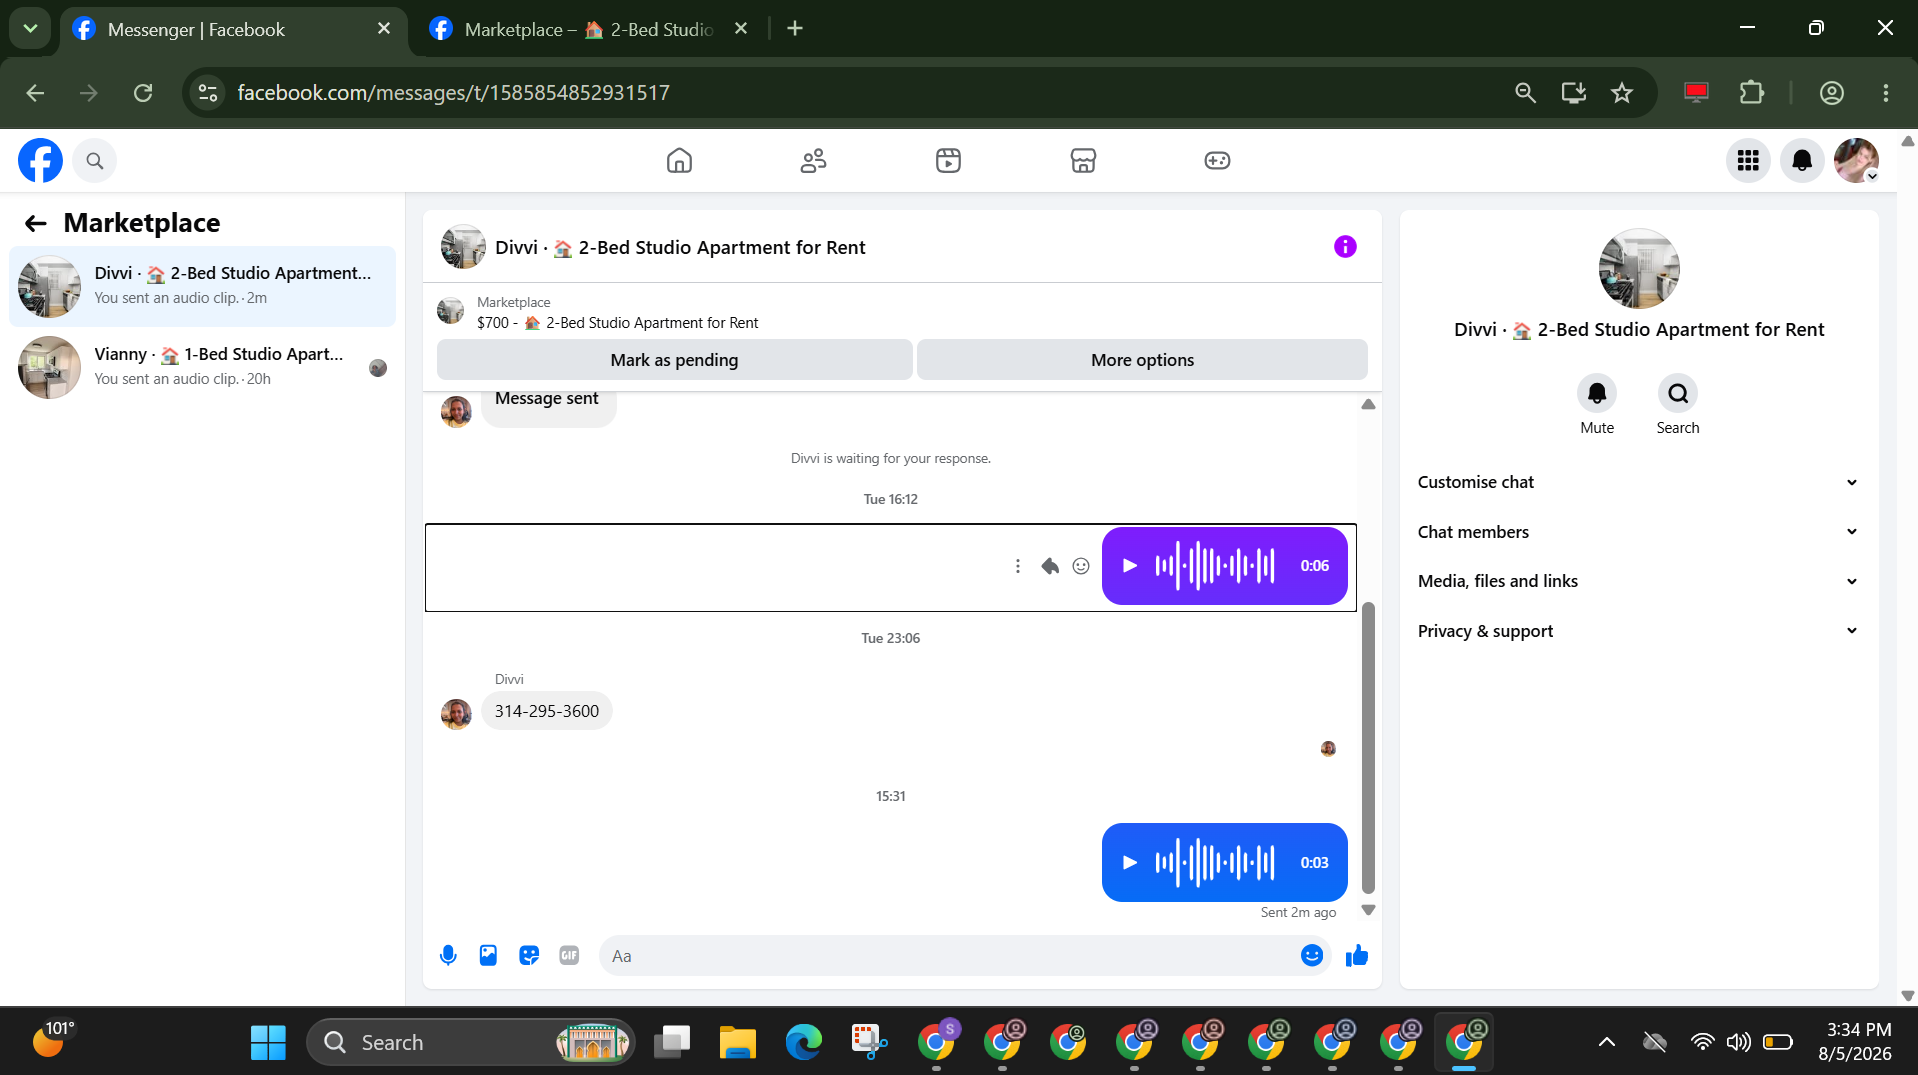Attach a photo with the image icon

(x=488, y=956)
